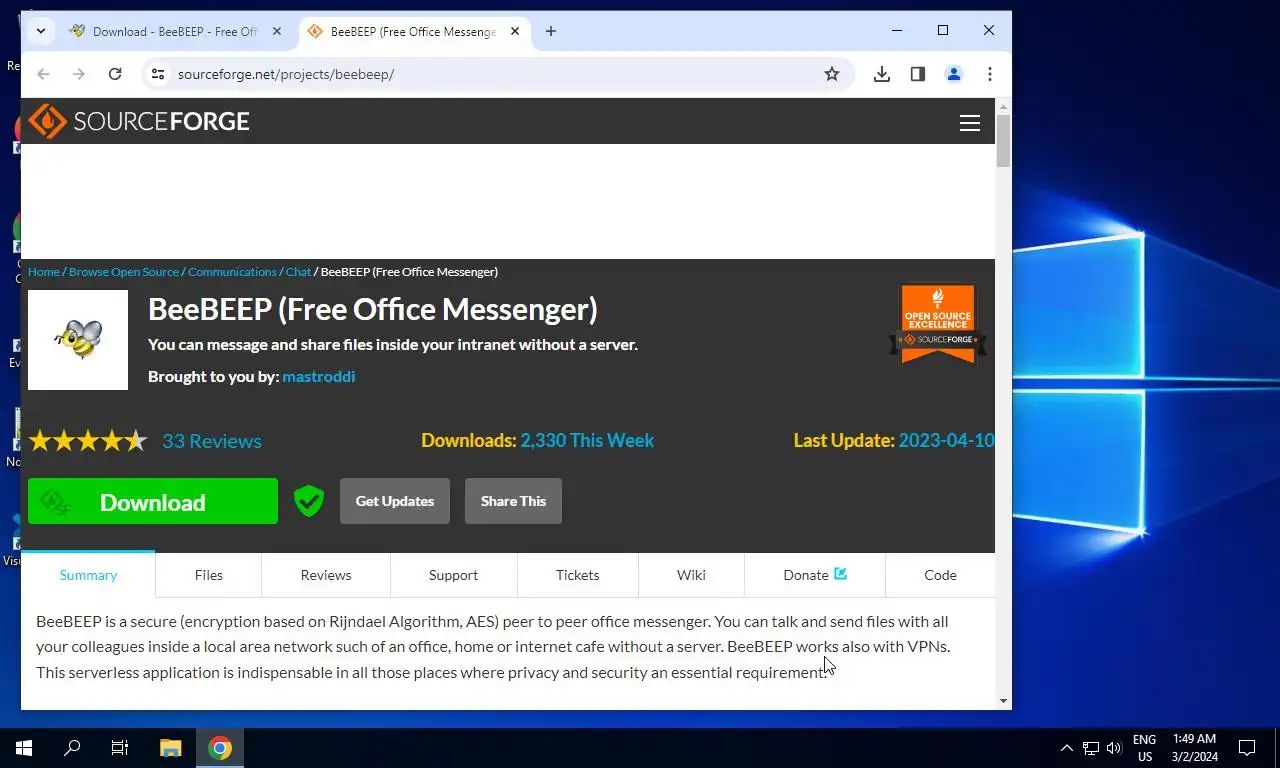Viewport: 1280px width, 768px height.
Task: Click the Get Updates button
Action: 395,501
